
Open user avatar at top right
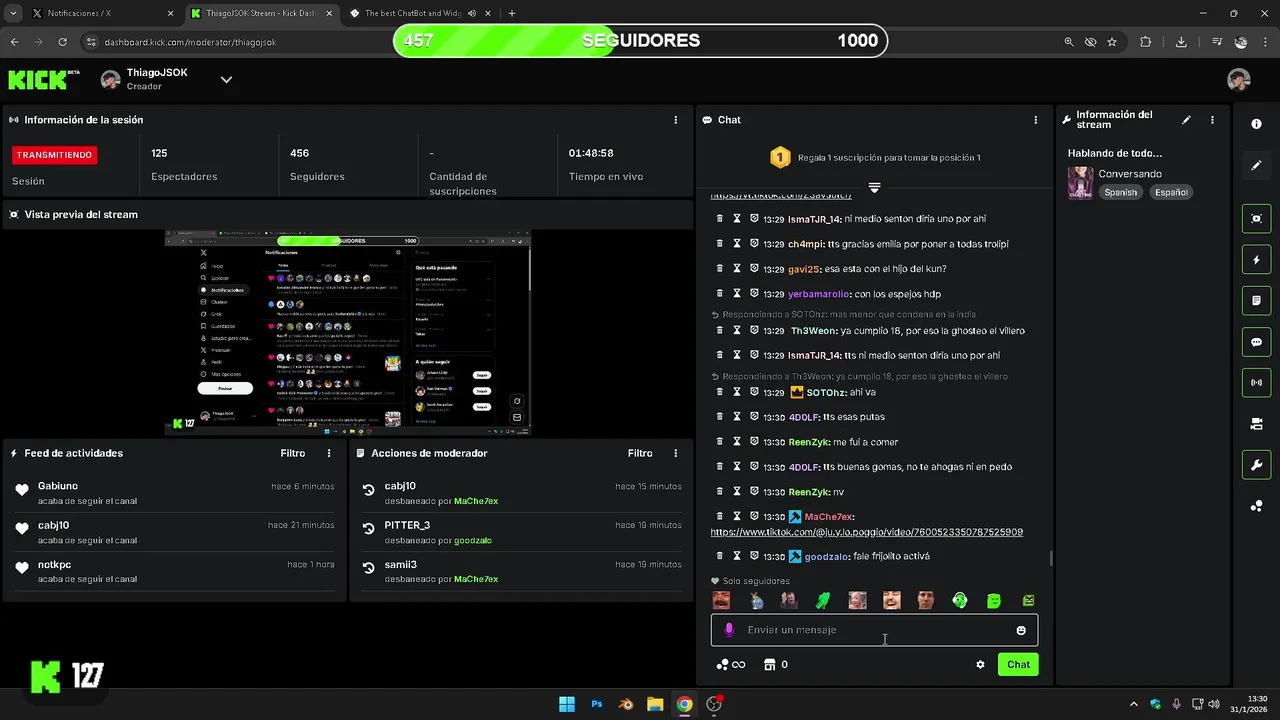click(x=1239, y=80)
